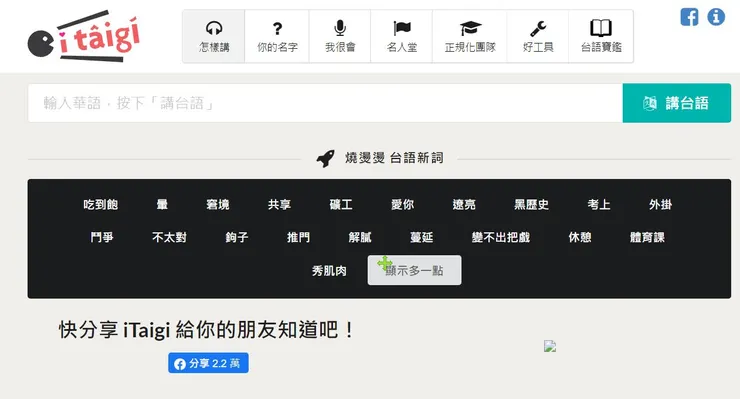Image resolution: width=740 pixels, height=399 pixels.
Task: Click the Facebook 分享 2.2 萬 button
Action: click(x=208, y=363)
